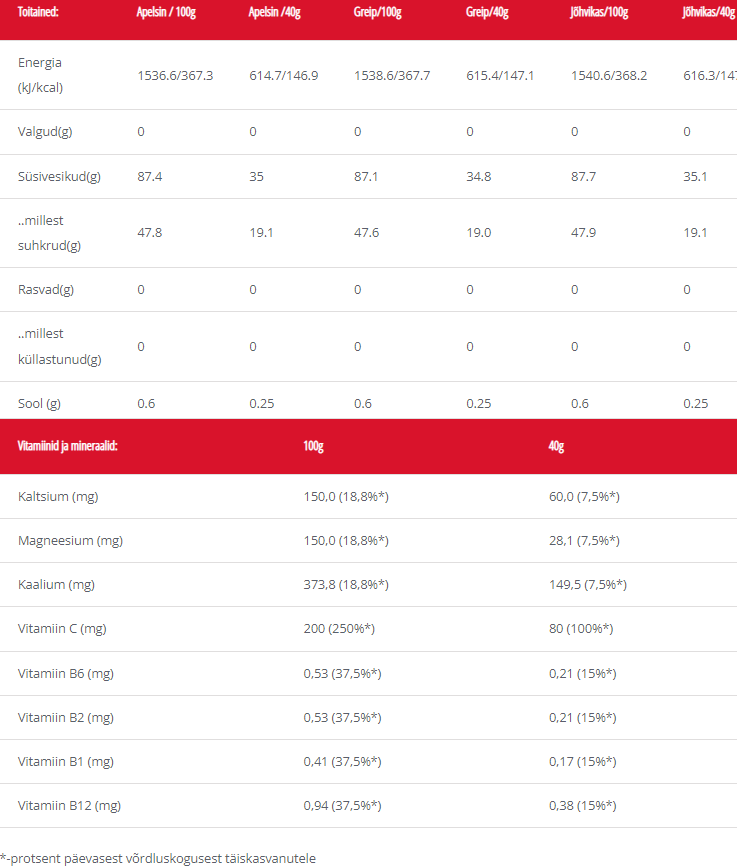Select sugar value '47.8'

150,232
